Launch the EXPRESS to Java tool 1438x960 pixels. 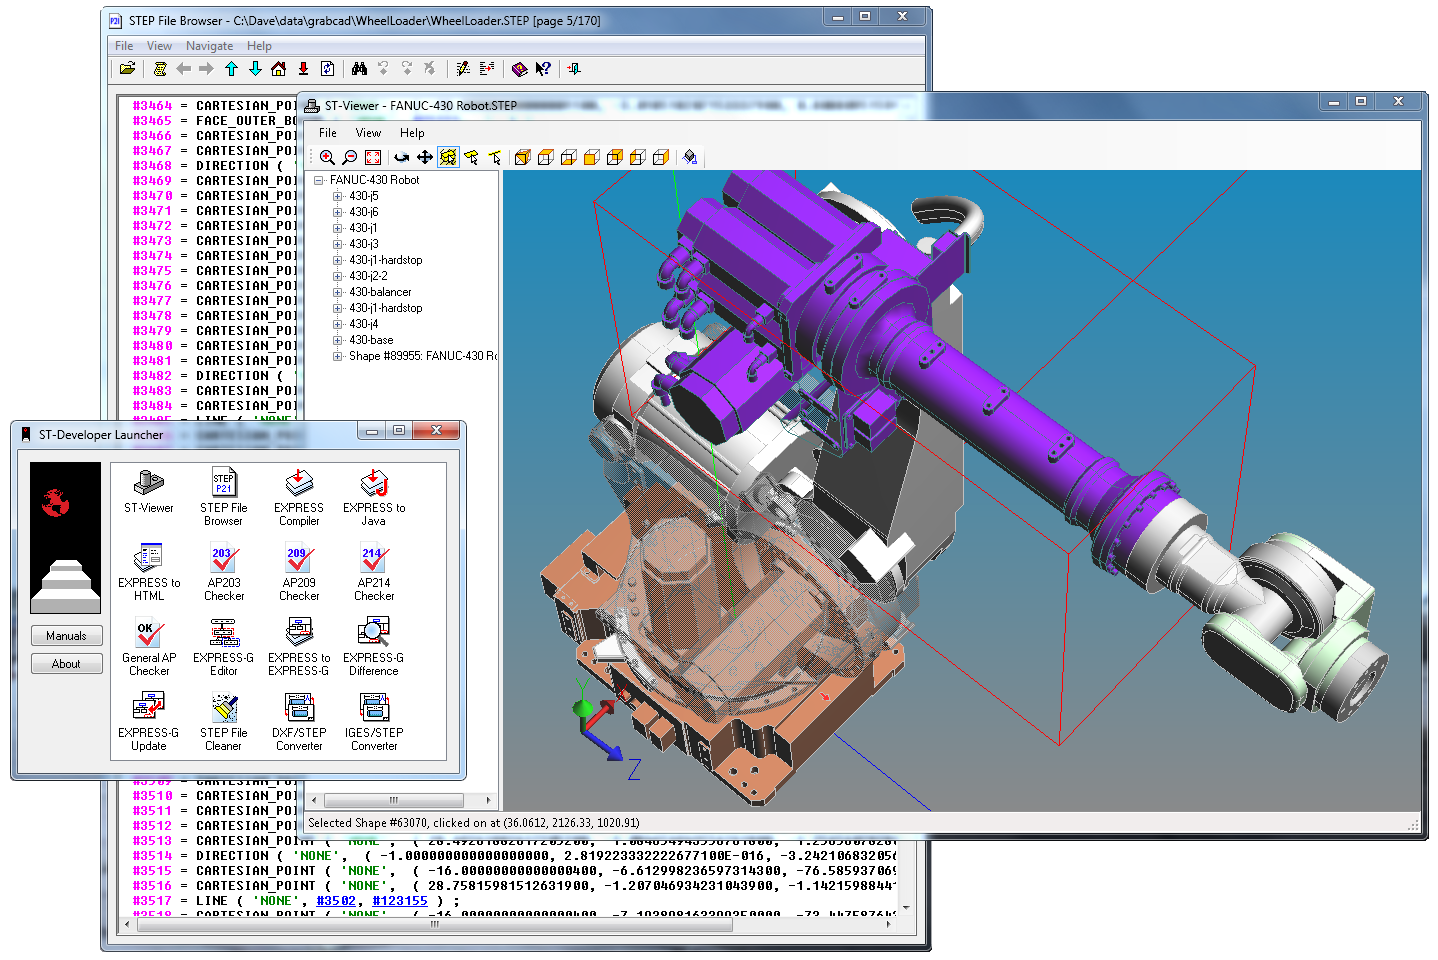374,496
